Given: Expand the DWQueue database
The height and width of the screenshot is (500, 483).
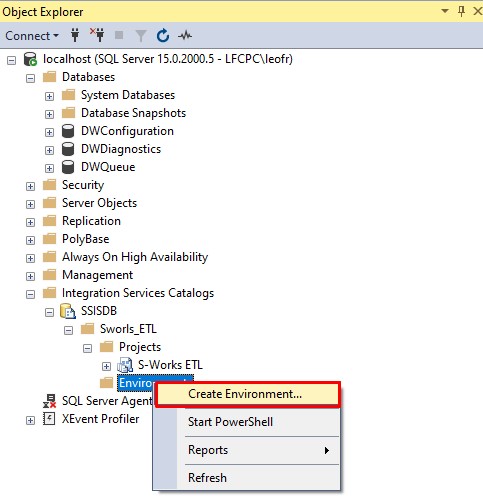Looking at the screenshot, I should (x=49, y=168).
